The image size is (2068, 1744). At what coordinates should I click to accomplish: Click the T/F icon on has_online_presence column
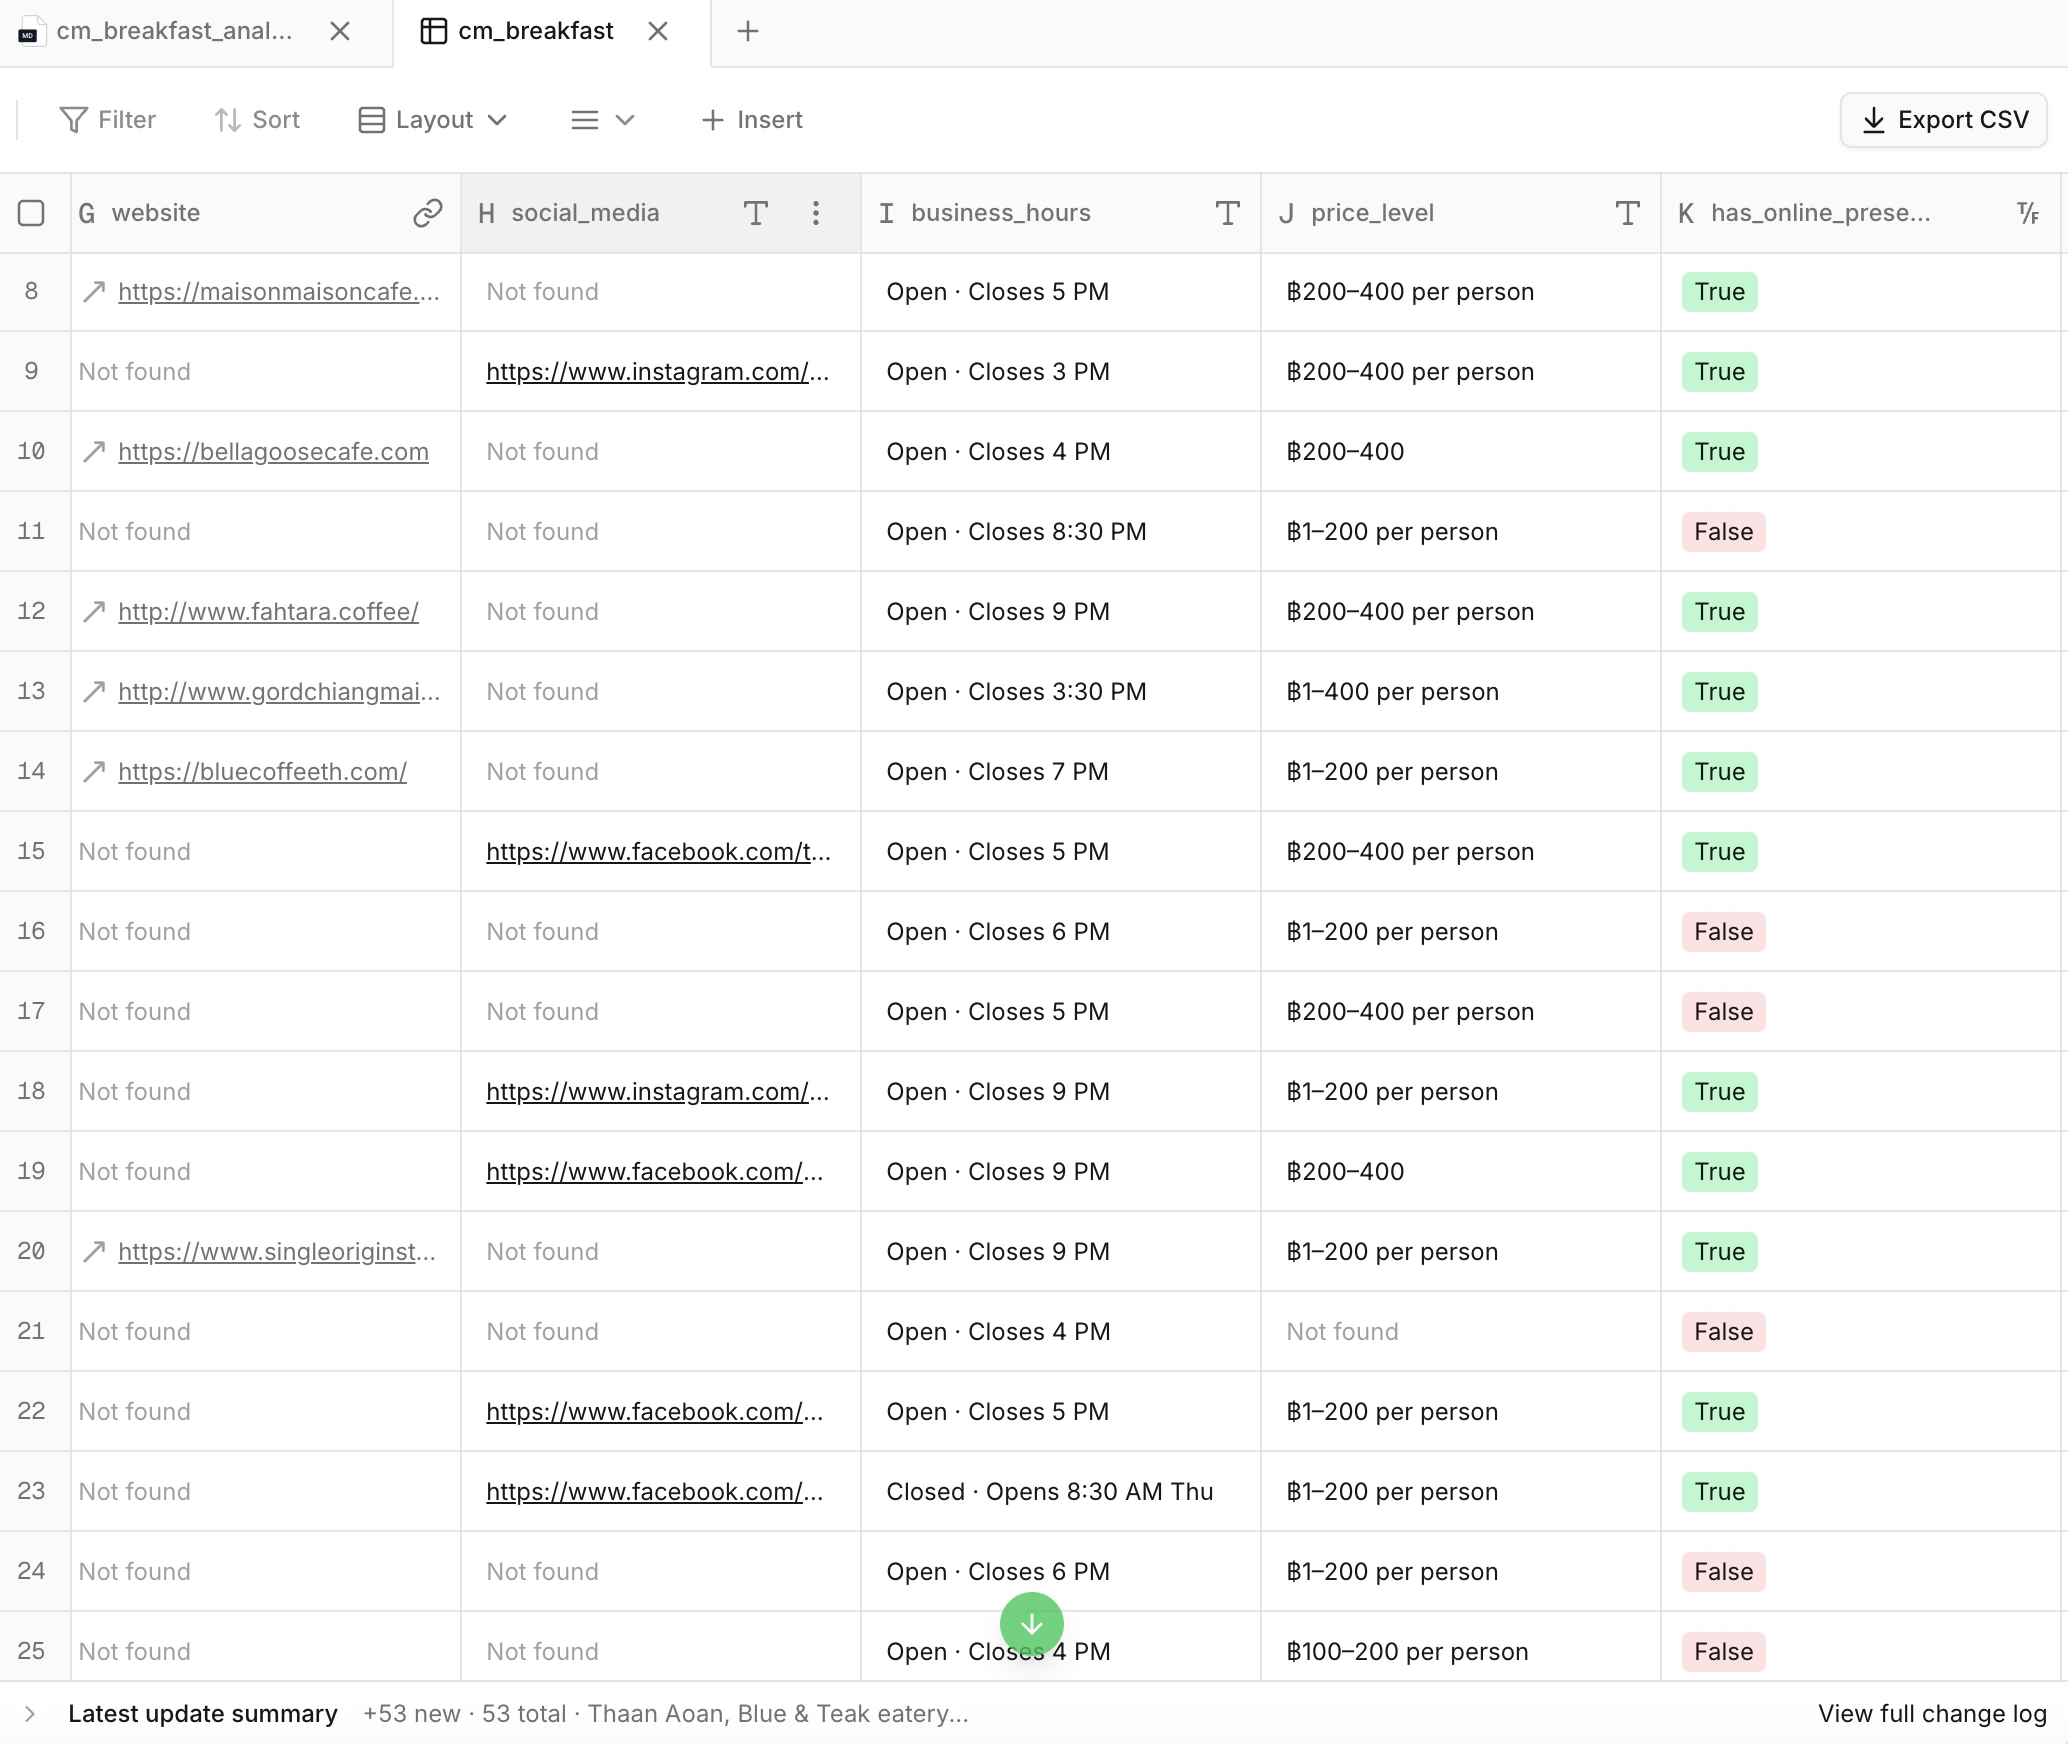[x=2028, y=213]
